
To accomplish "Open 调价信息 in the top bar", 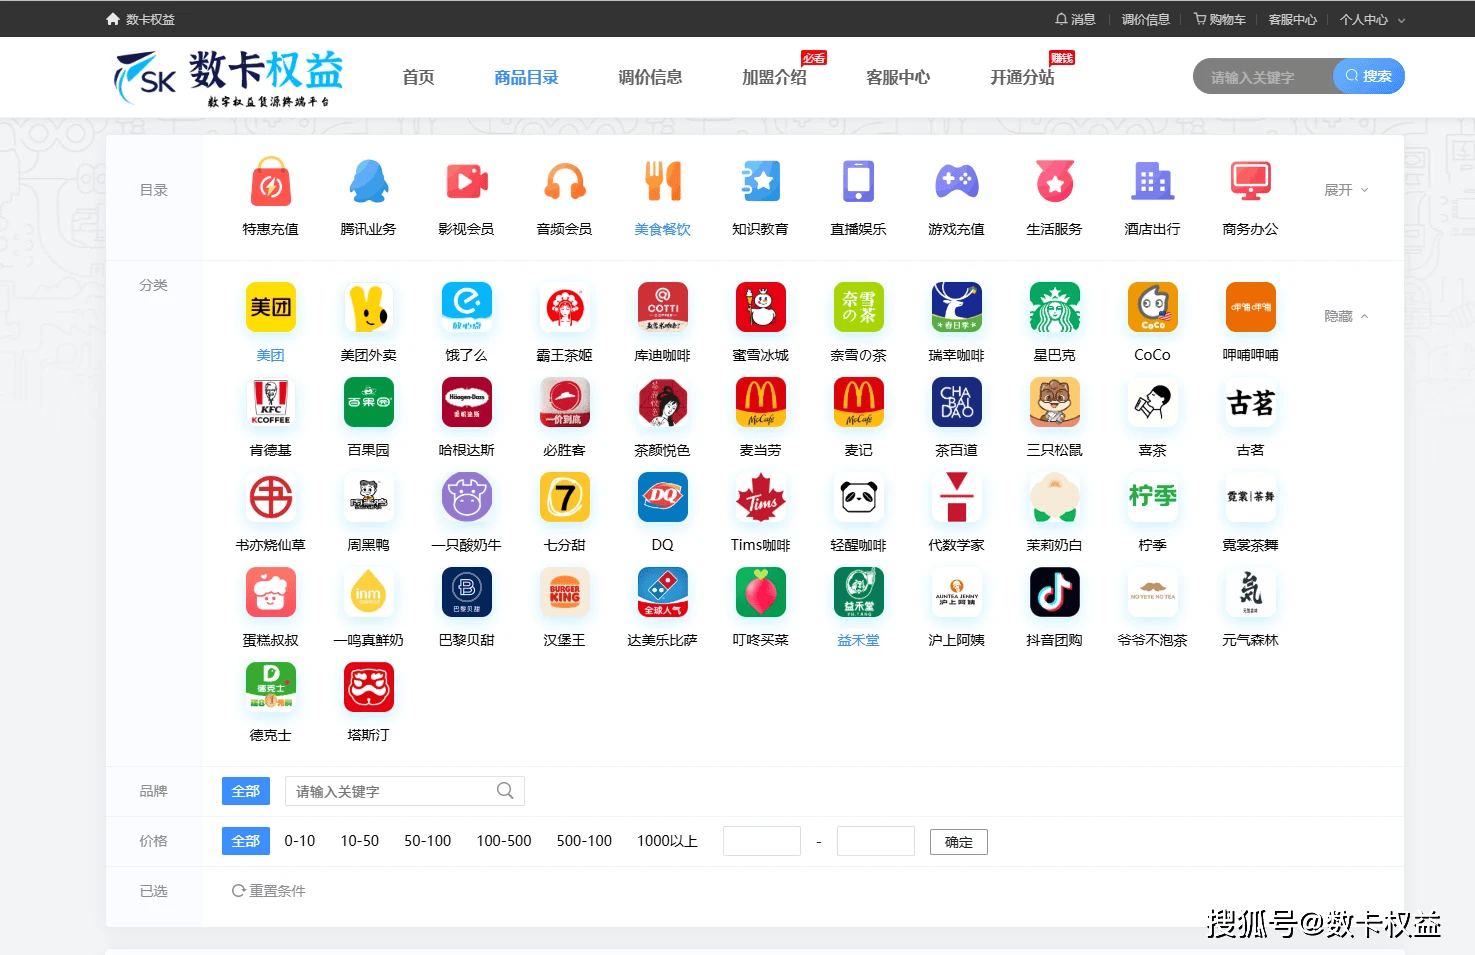I will (x=1145, y=19).
